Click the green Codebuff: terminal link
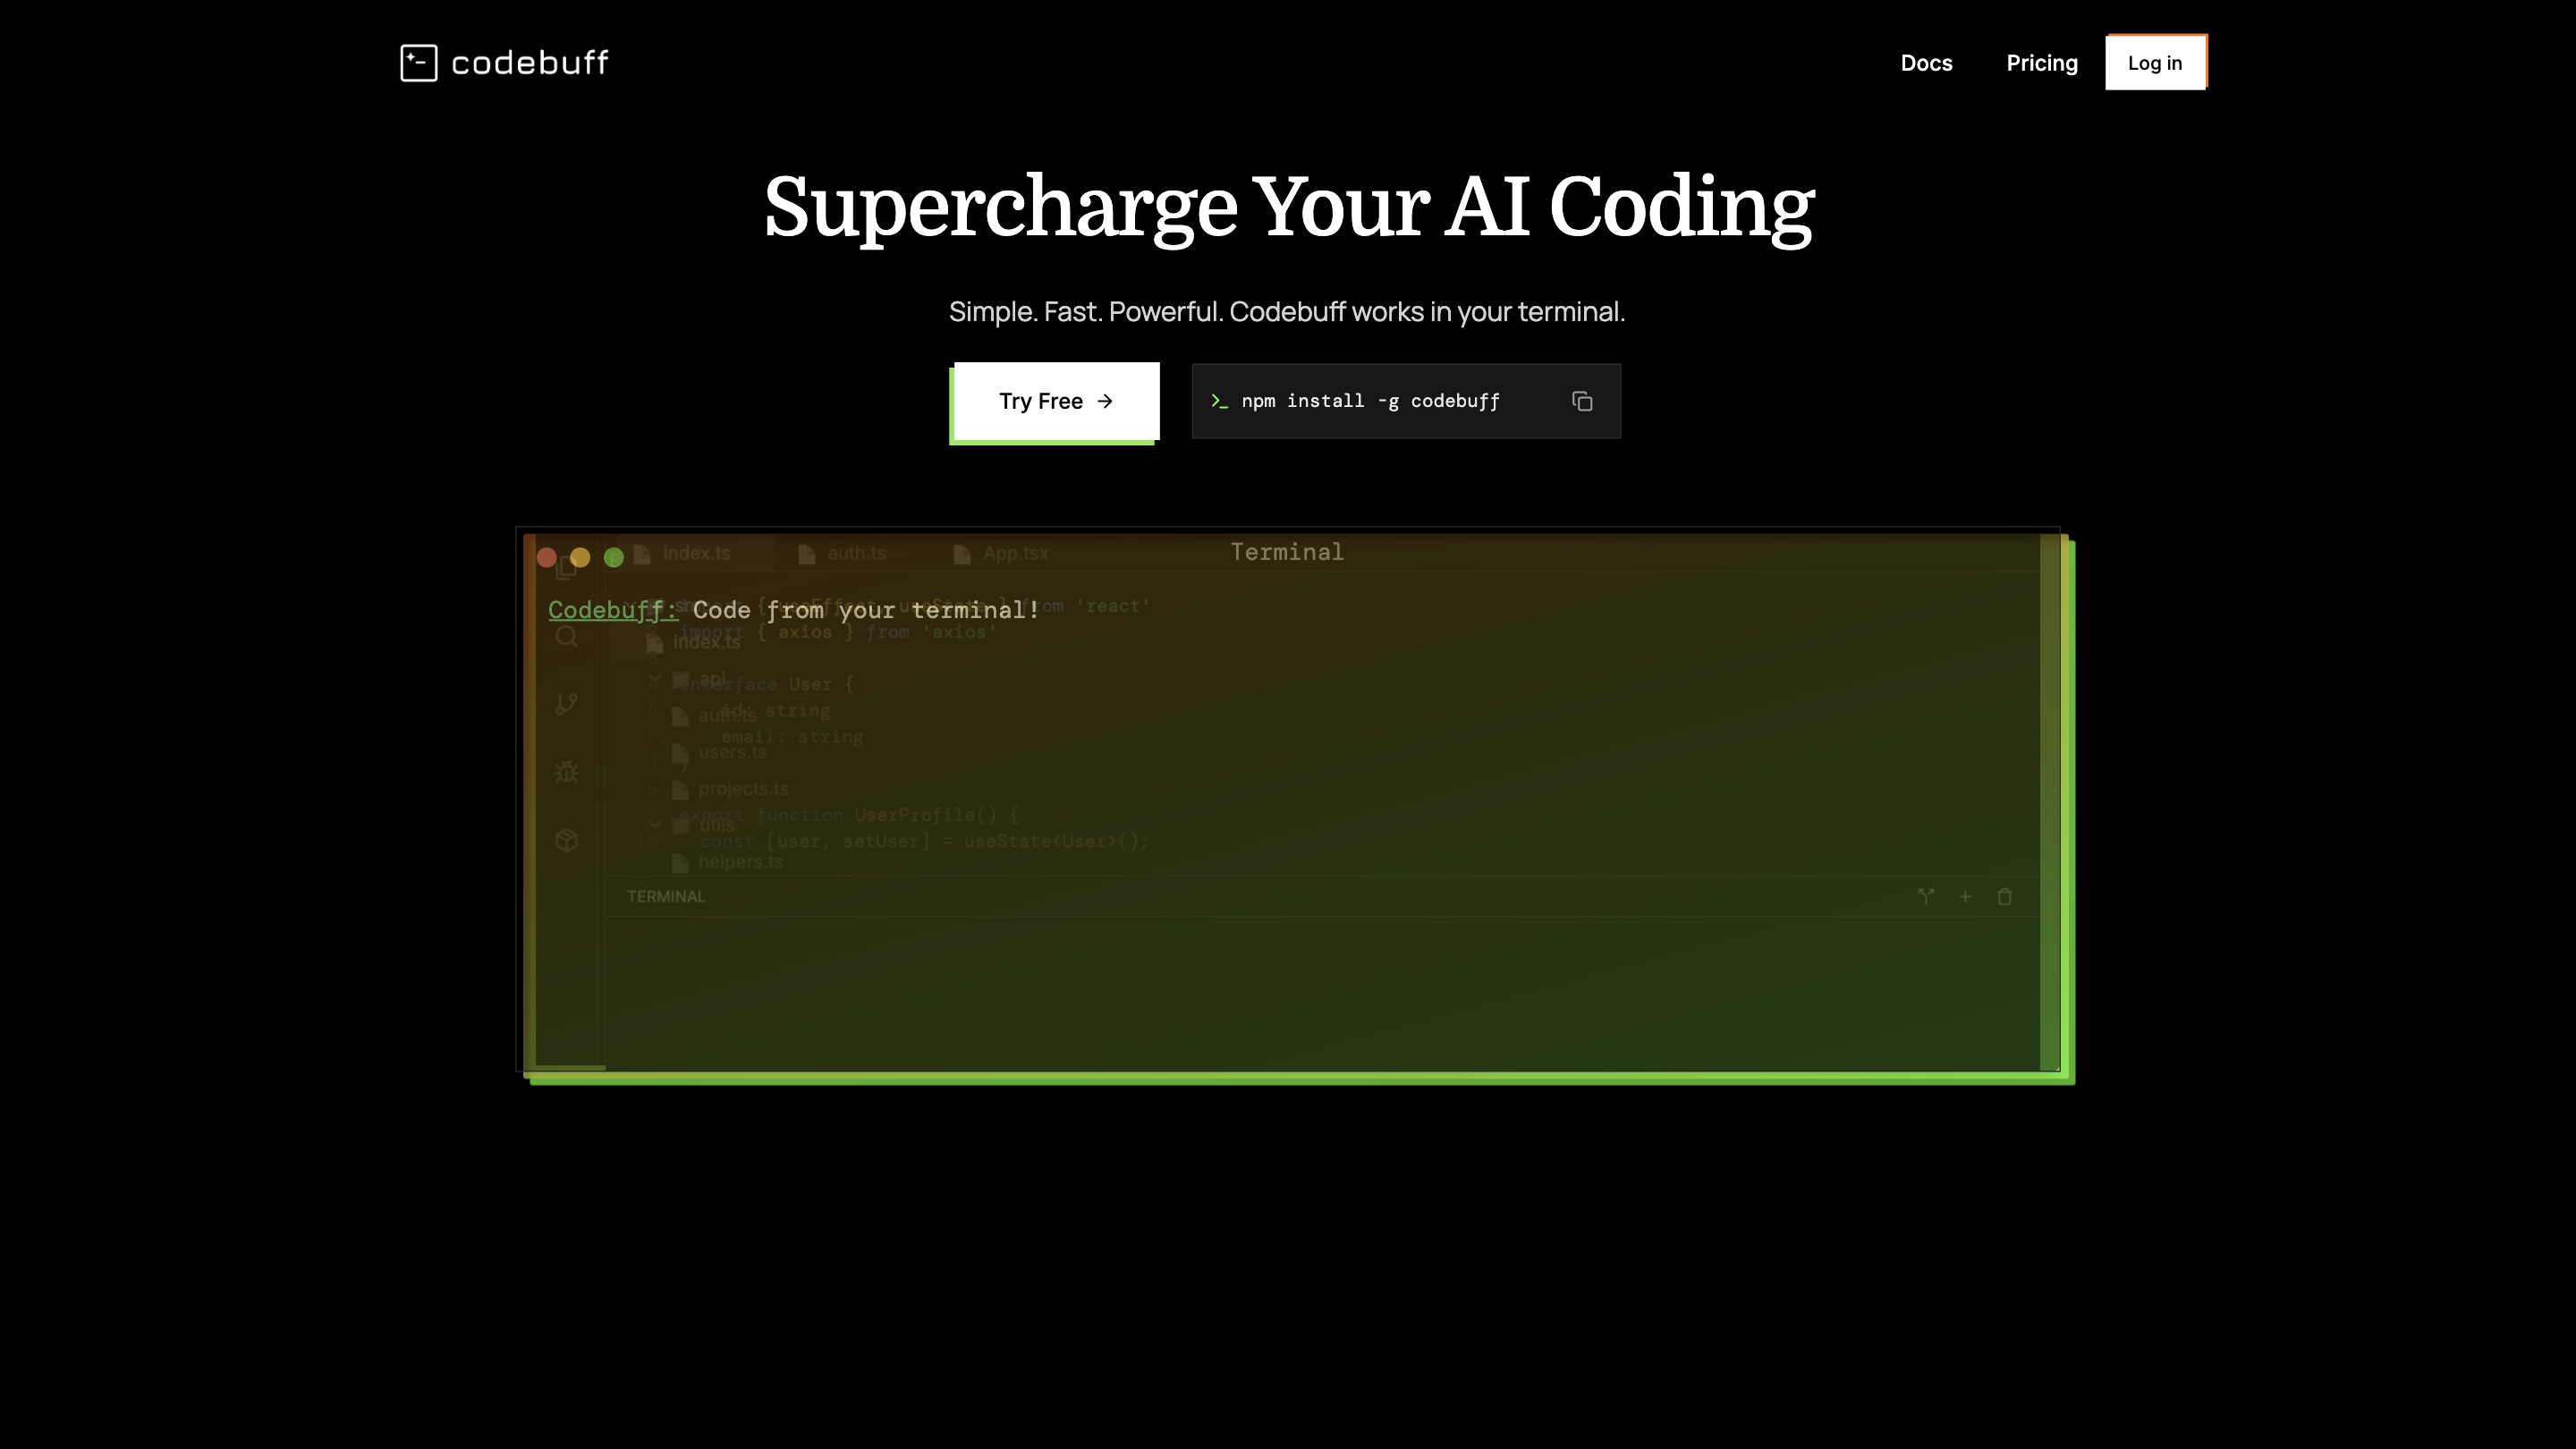The image size is (2576, 1449). click(x=612, y=610)
